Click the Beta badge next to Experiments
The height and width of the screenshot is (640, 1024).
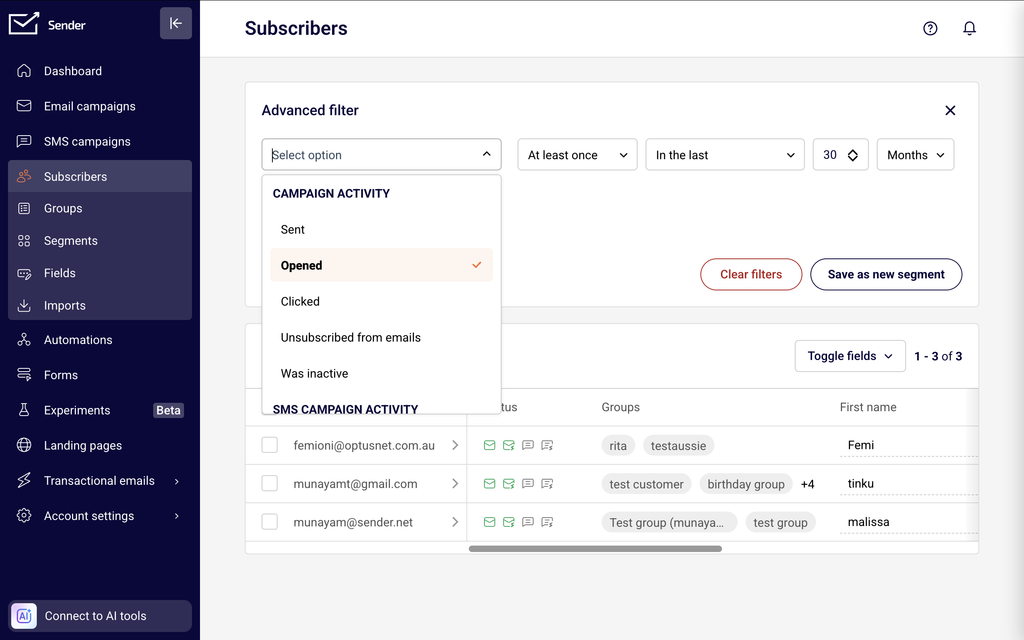click(x=168, y=410)
